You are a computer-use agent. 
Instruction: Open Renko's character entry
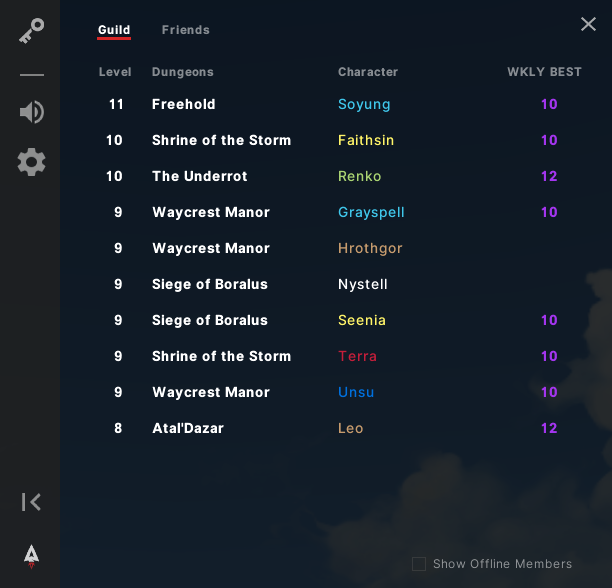[x=360, y=176]
